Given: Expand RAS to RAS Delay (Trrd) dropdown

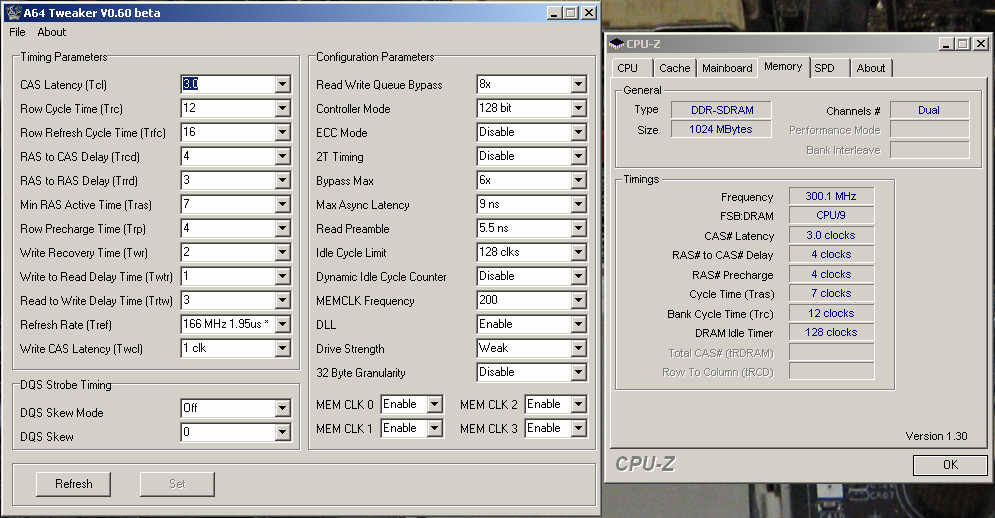Looking at the screenshot, I should click(x=283, y=181).
